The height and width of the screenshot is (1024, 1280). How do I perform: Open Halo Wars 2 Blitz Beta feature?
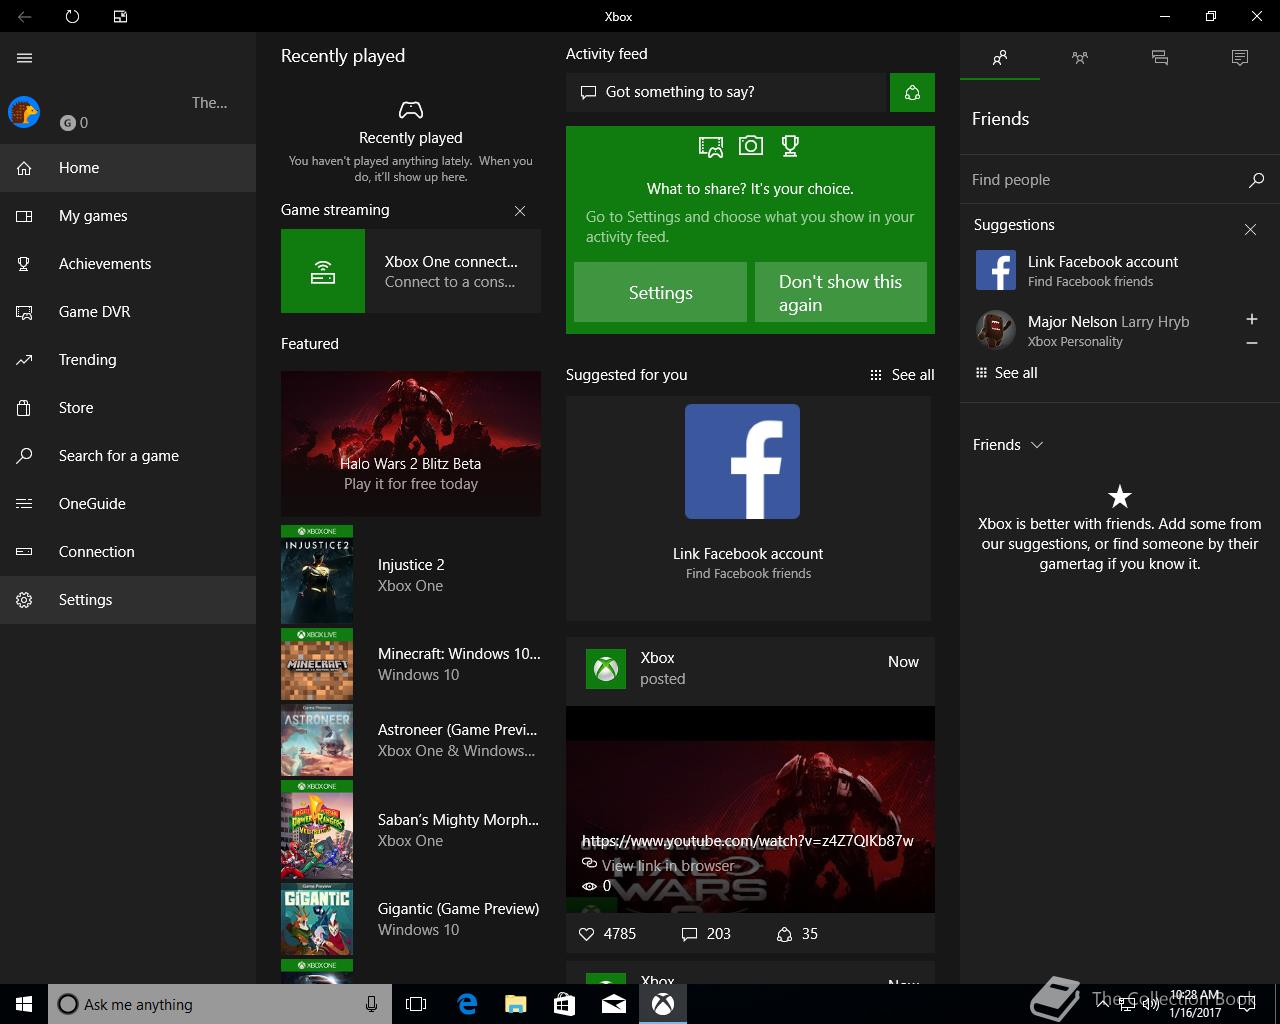[x=411, y=444]
